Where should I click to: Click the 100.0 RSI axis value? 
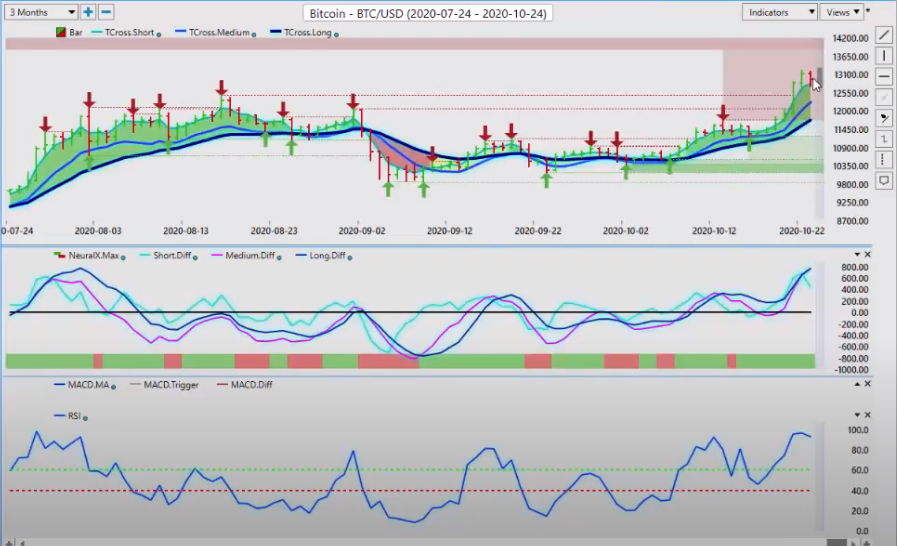click(858, 430)
